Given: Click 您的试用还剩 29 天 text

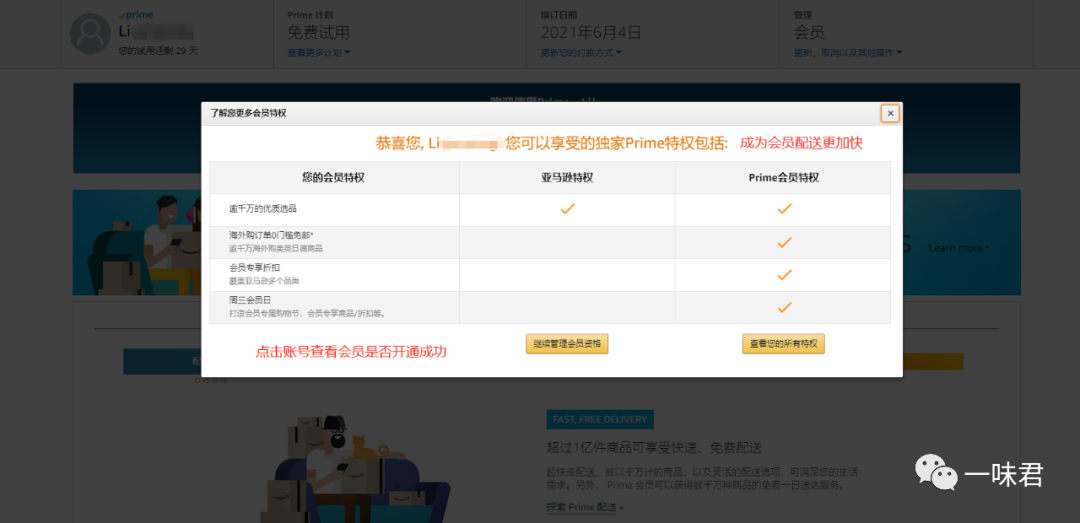Looking at the screenshot, I should point(158,50).
